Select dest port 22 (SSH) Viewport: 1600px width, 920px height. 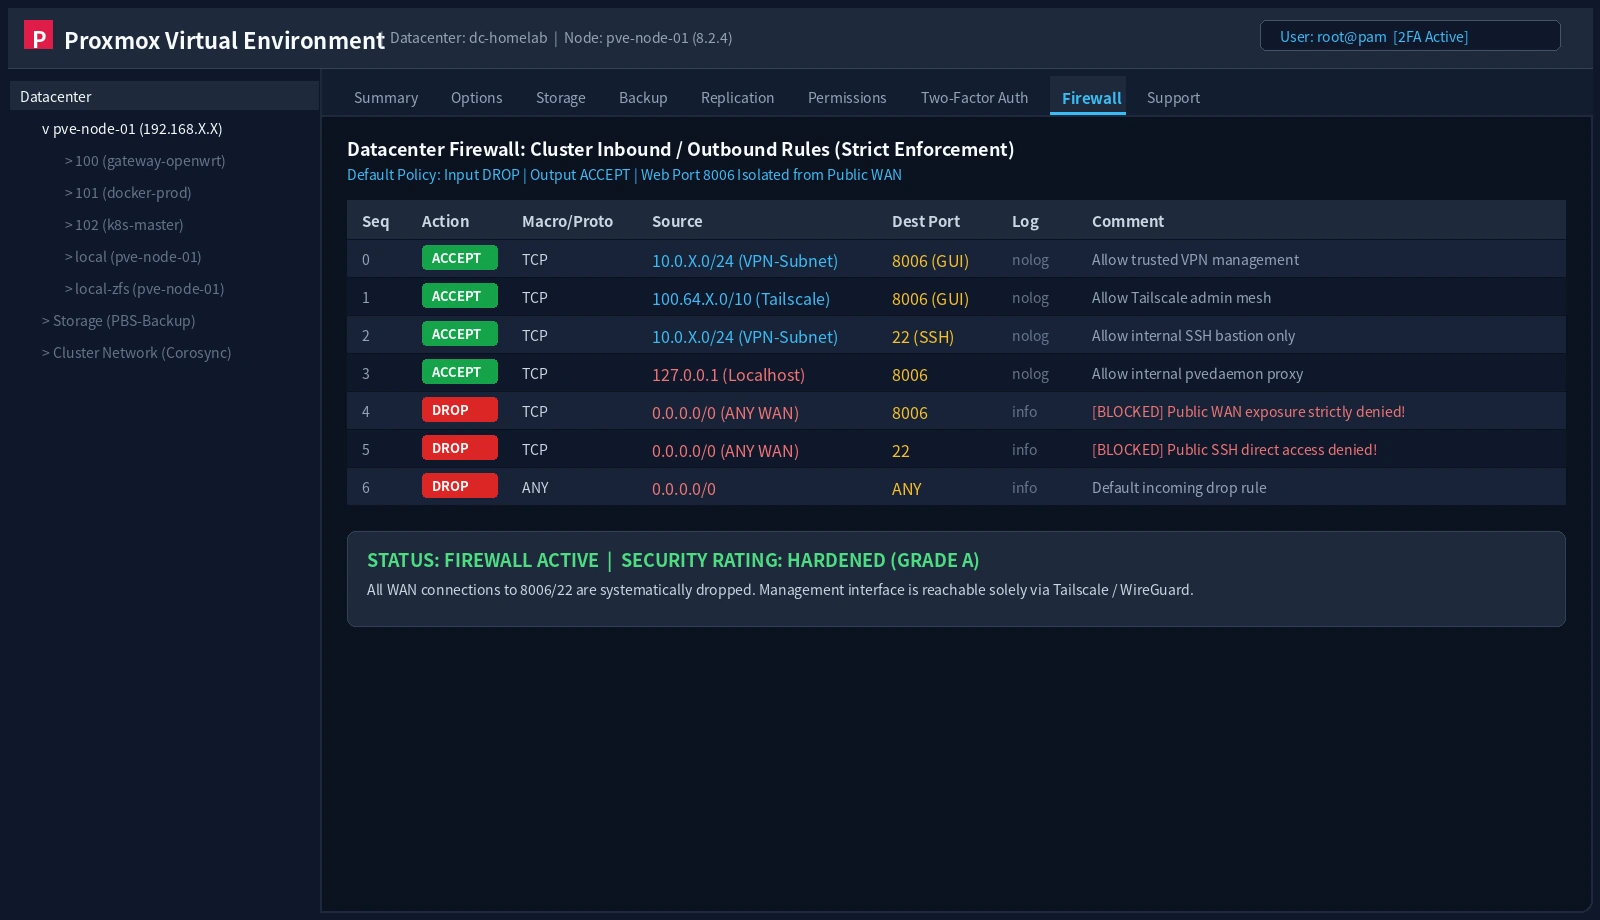click(923, 336)
